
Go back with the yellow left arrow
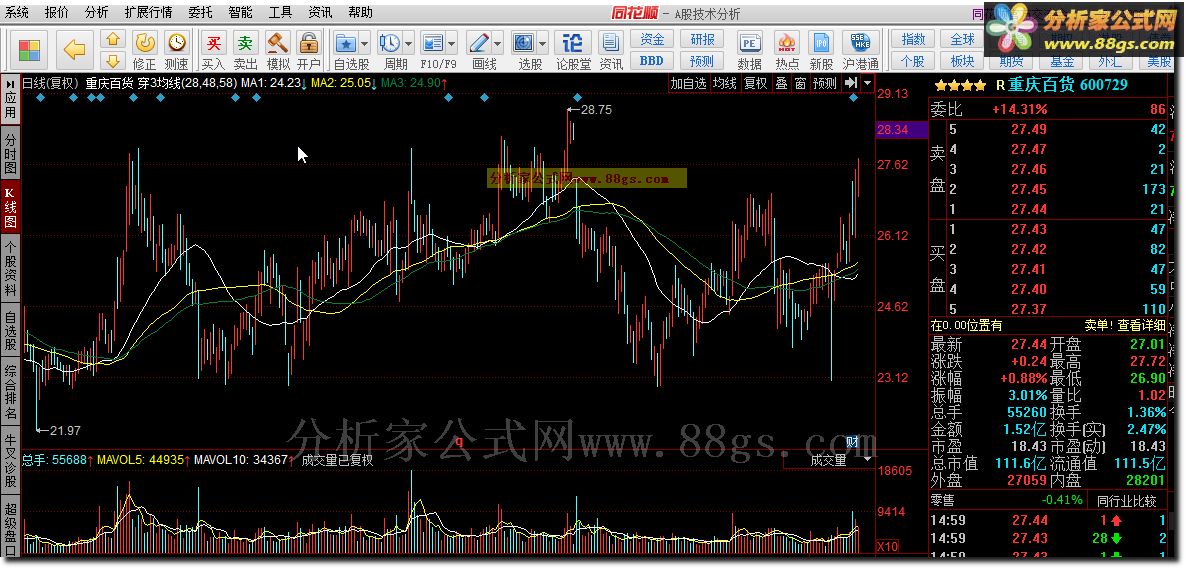point(75,50)
